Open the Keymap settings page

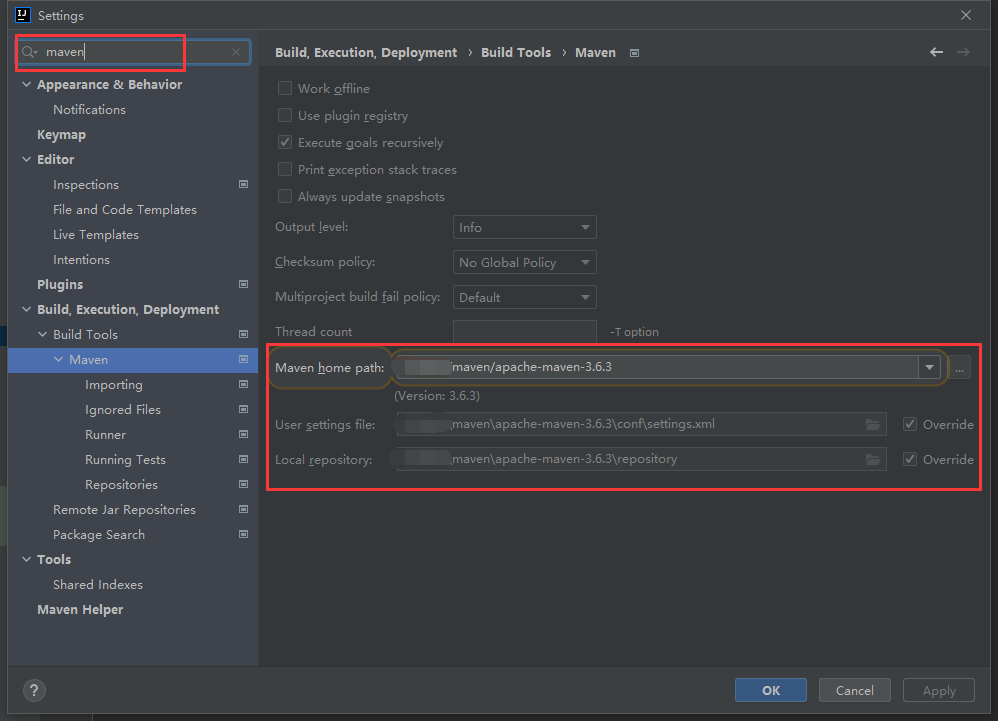pos(61,135)
